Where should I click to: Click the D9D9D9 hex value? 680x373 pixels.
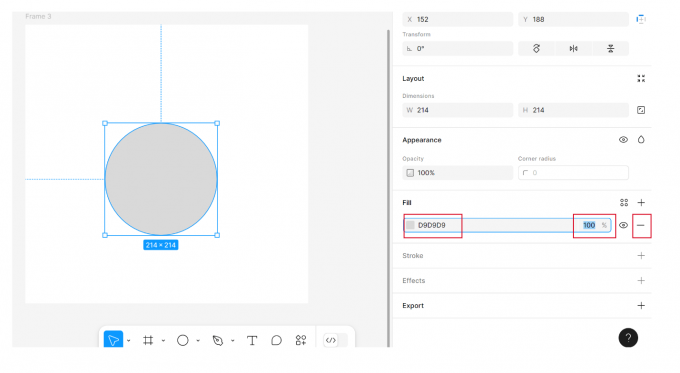click(432, 225)
